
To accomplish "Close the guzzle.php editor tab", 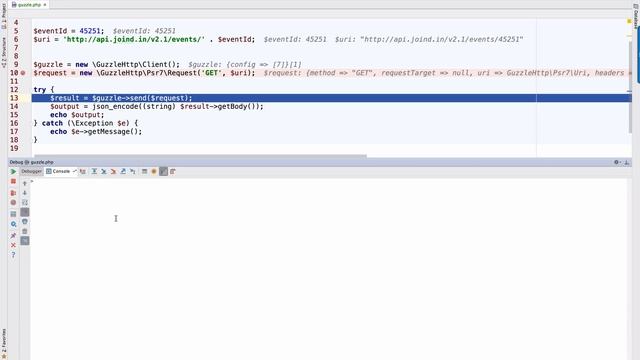I will coord(45,4).
